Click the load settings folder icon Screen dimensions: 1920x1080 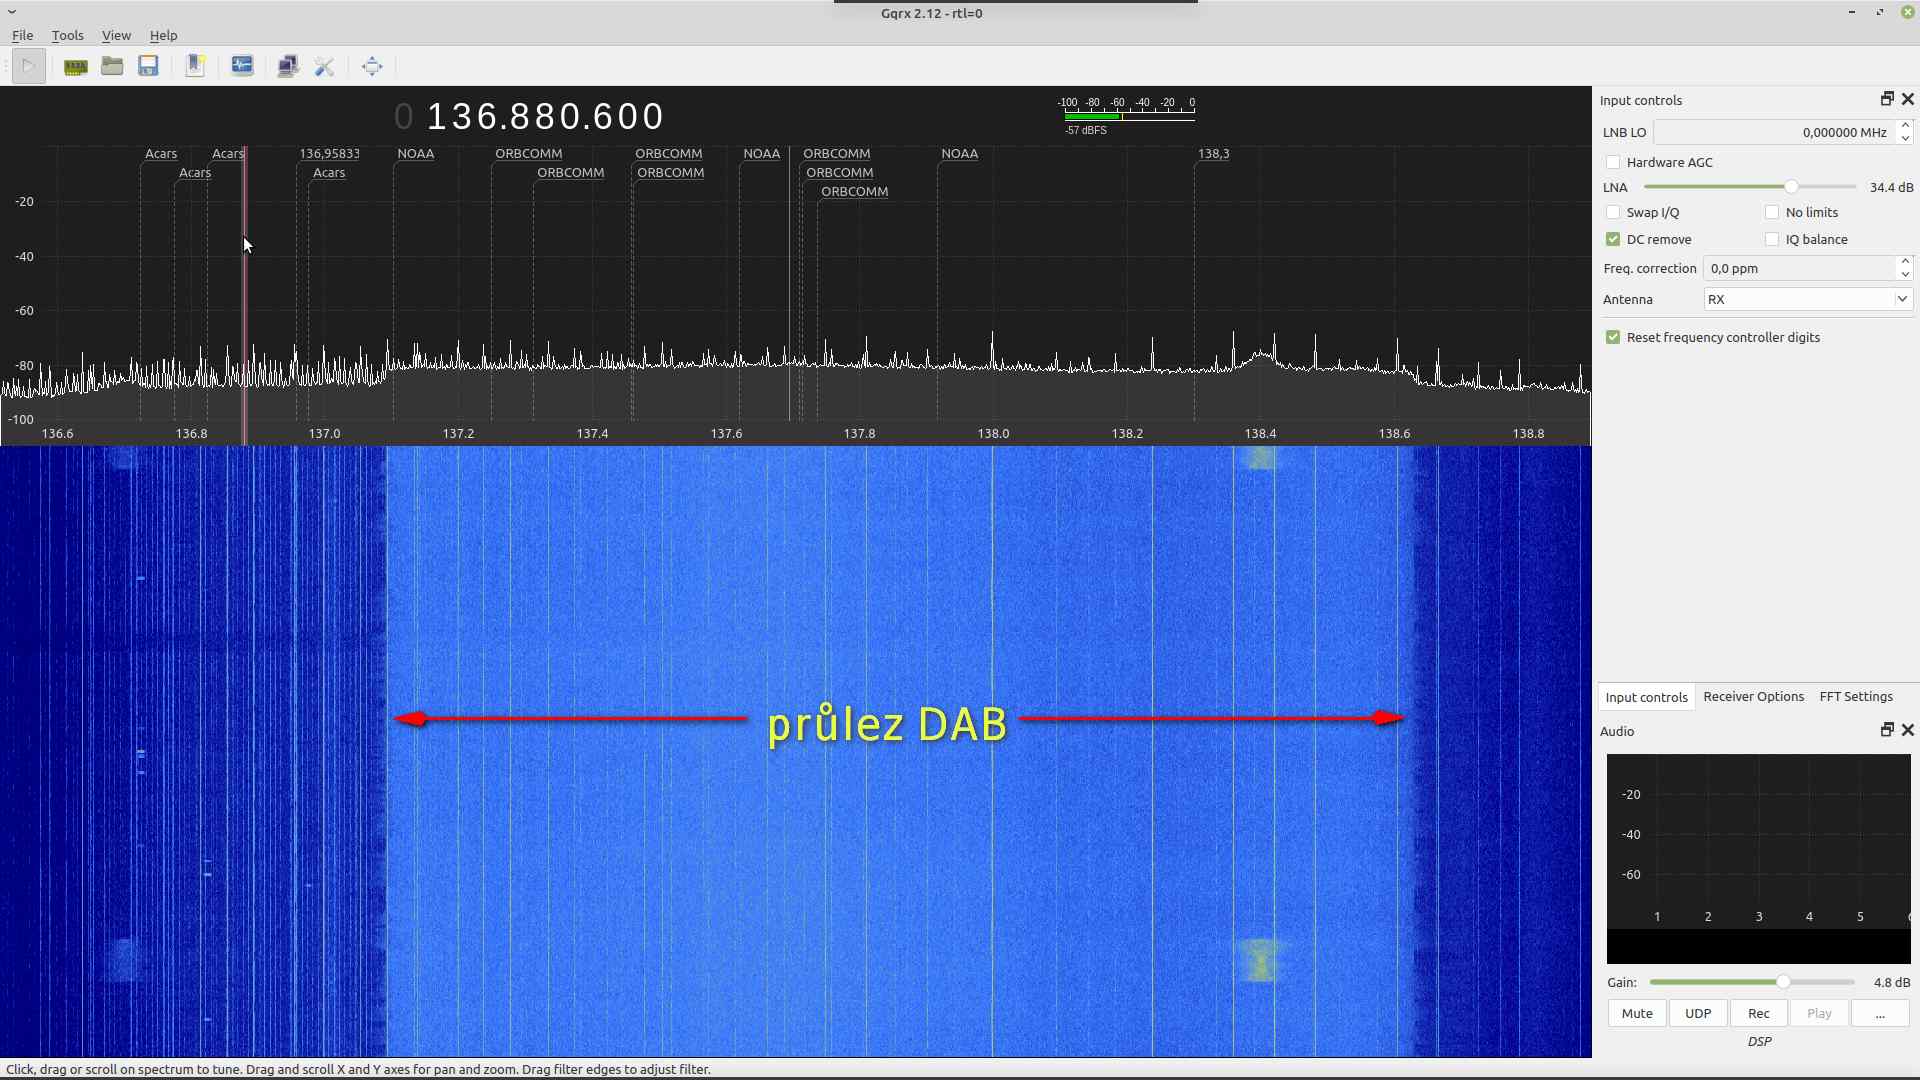pos(112,67)
